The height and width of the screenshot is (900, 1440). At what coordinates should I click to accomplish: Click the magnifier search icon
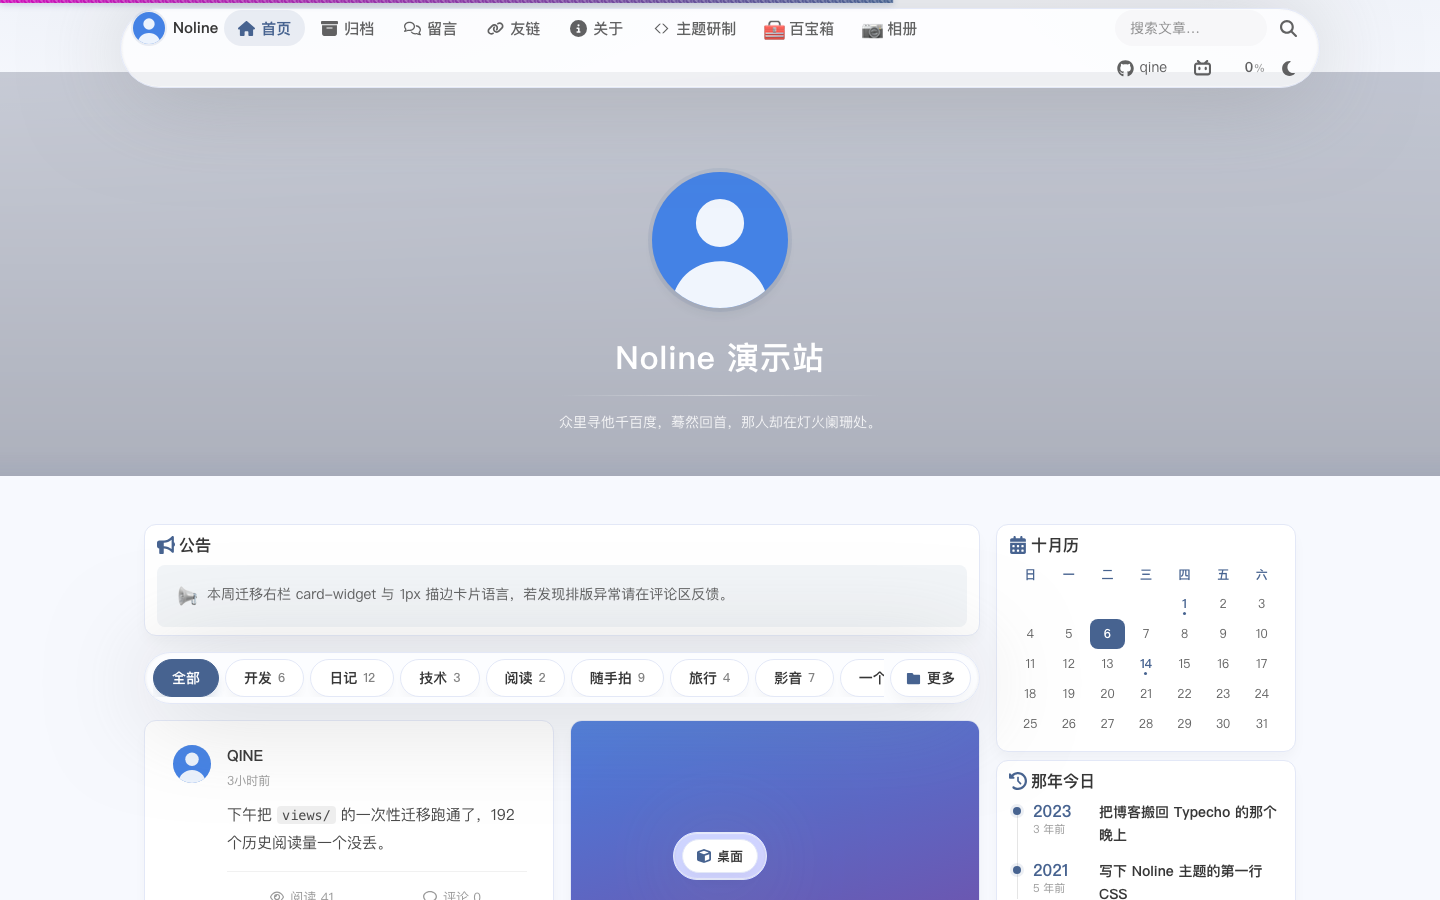(1288, 29)
